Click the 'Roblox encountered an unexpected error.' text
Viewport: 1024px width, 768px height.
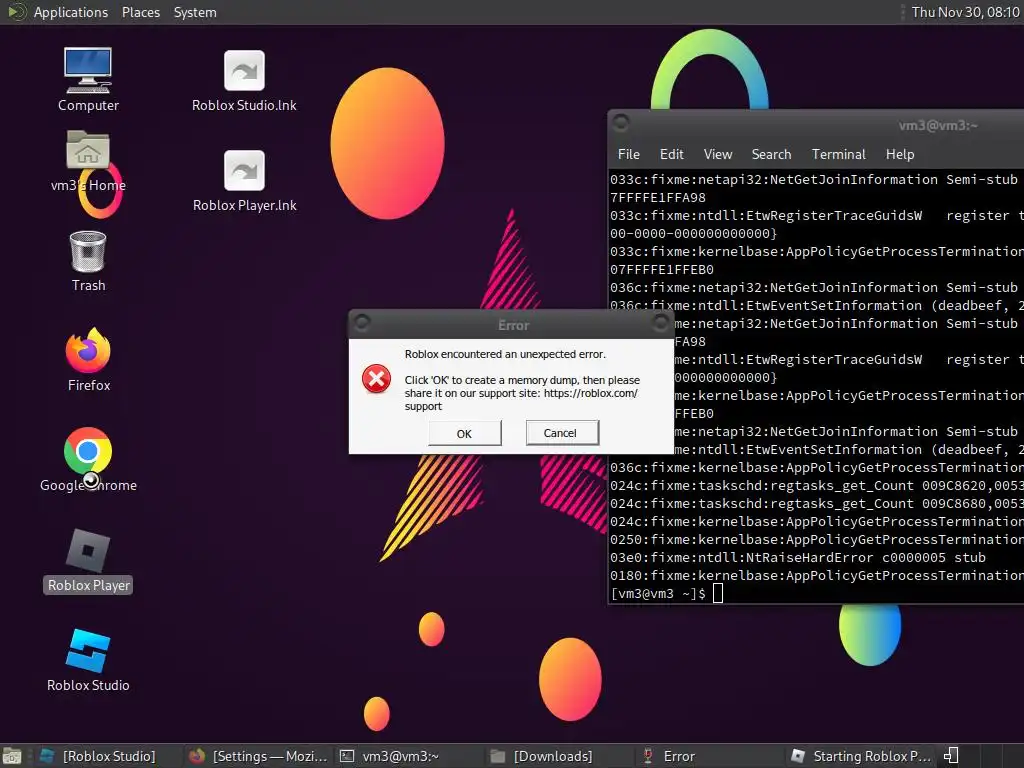coord(505,354)
